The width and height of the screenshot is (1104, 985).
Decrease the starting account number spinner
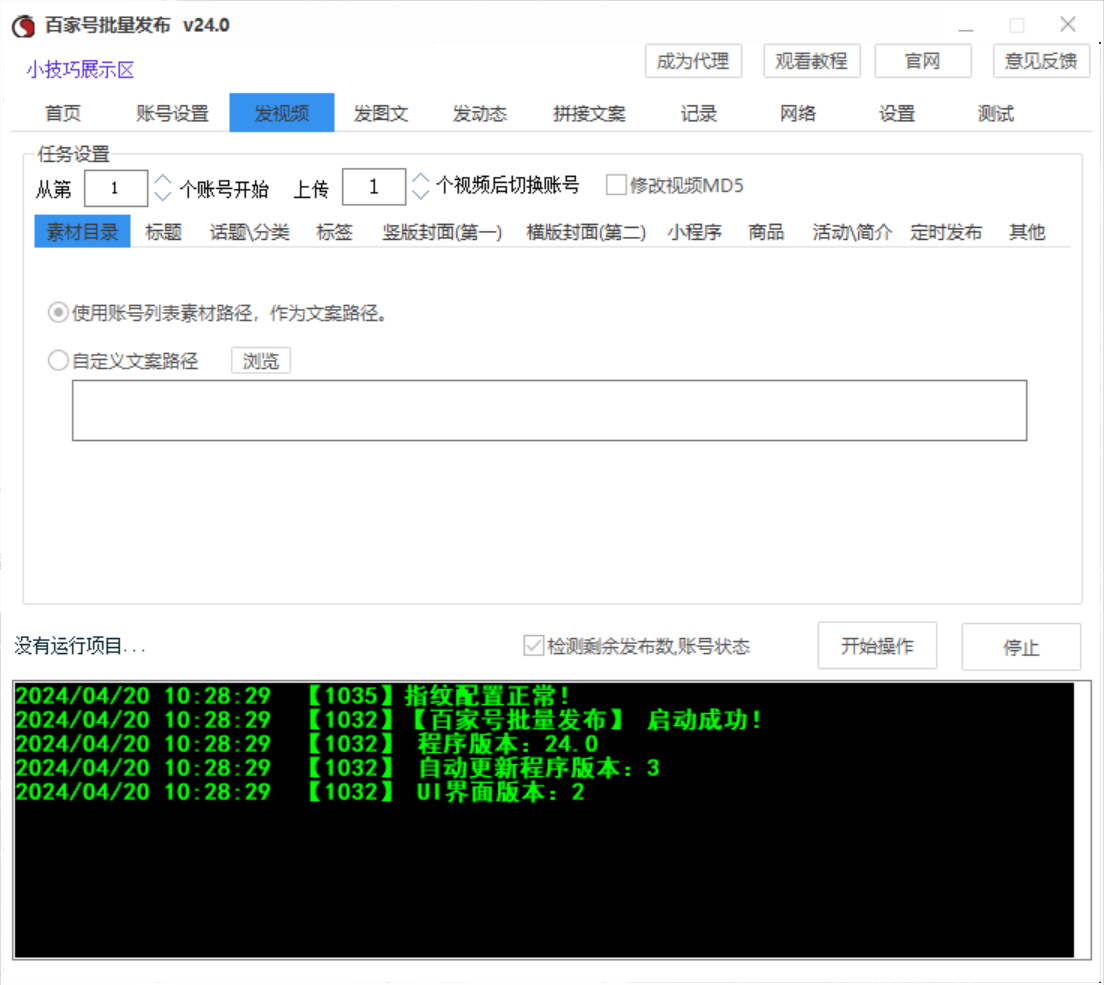pyautogui.click(x=163, y=195)
